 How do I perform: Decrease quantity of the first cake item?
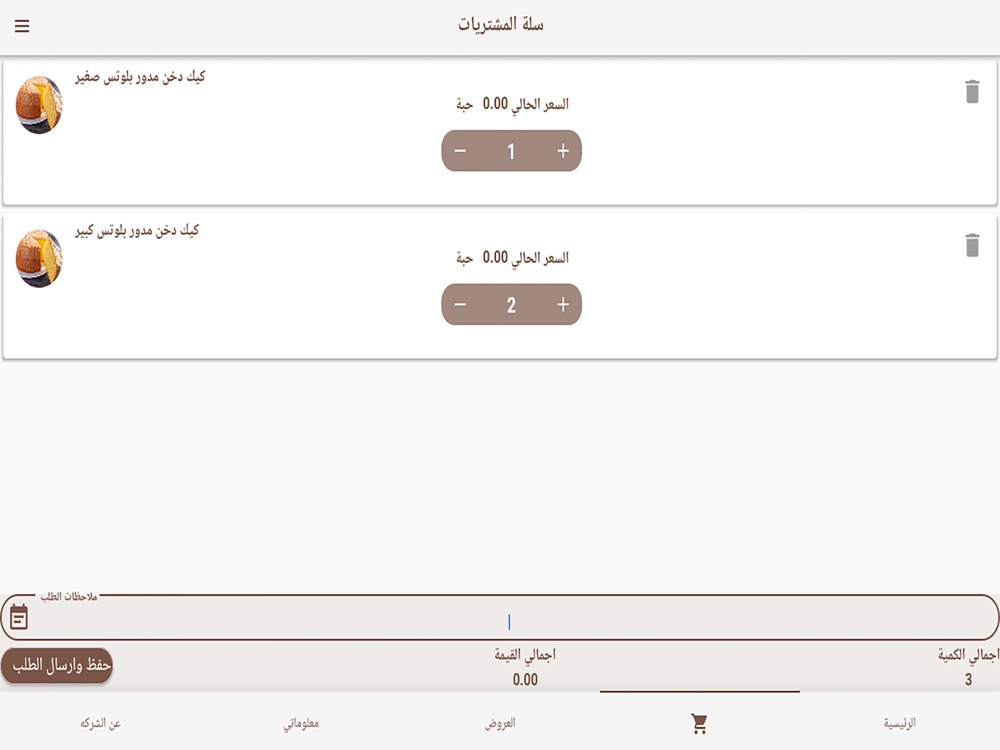click(460, 151)
